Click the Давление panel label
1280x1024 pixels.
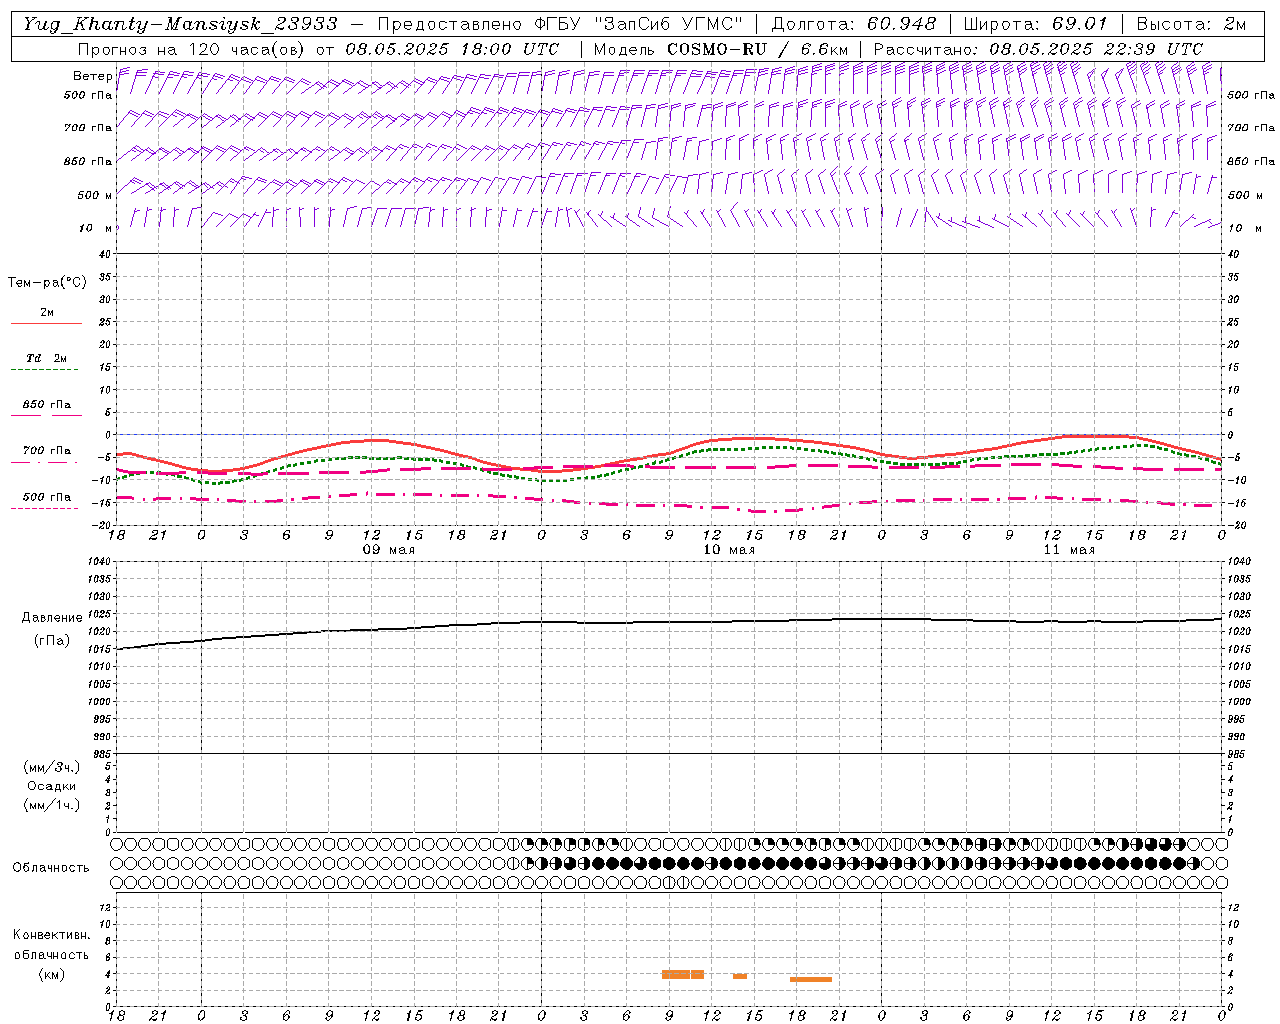pos(52,618)
